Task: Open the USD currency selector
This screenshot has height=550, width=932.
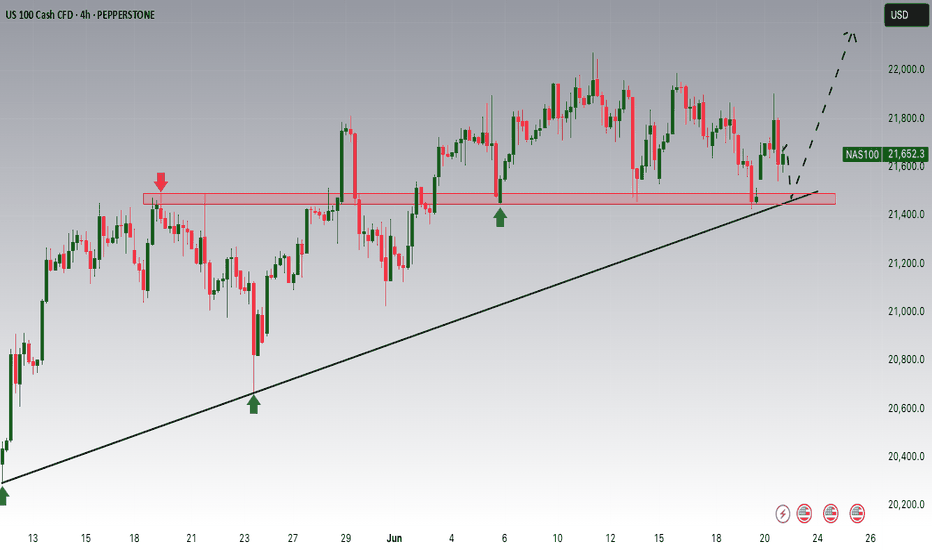Action: coord(906,15)
